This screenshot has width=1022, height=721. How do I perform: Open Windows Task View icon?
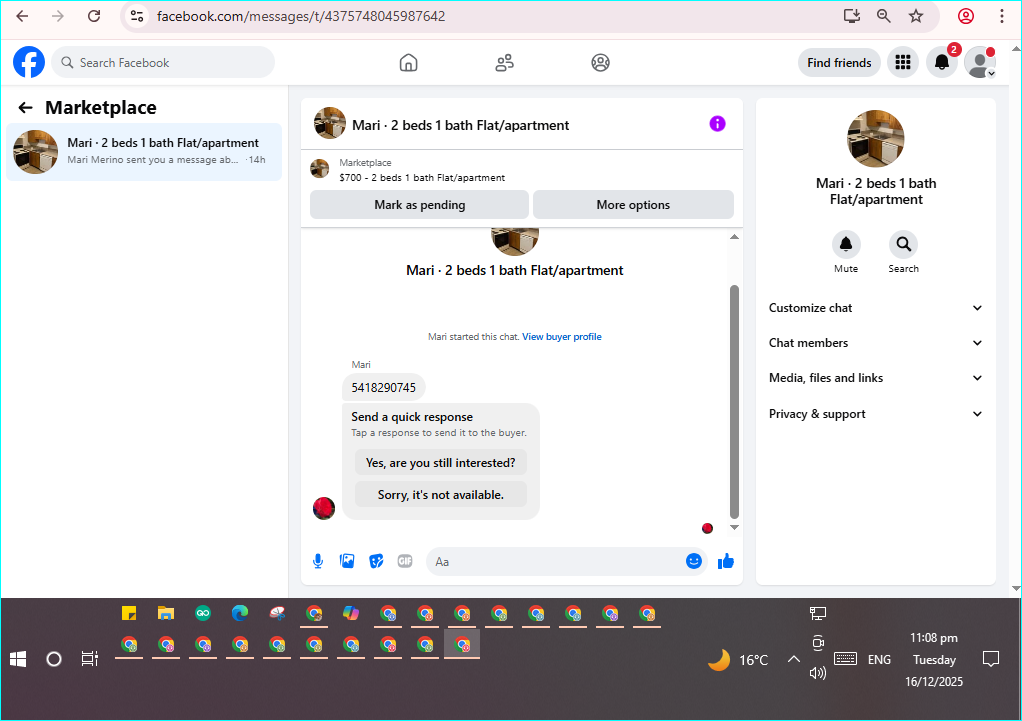(x=89, y=659)
